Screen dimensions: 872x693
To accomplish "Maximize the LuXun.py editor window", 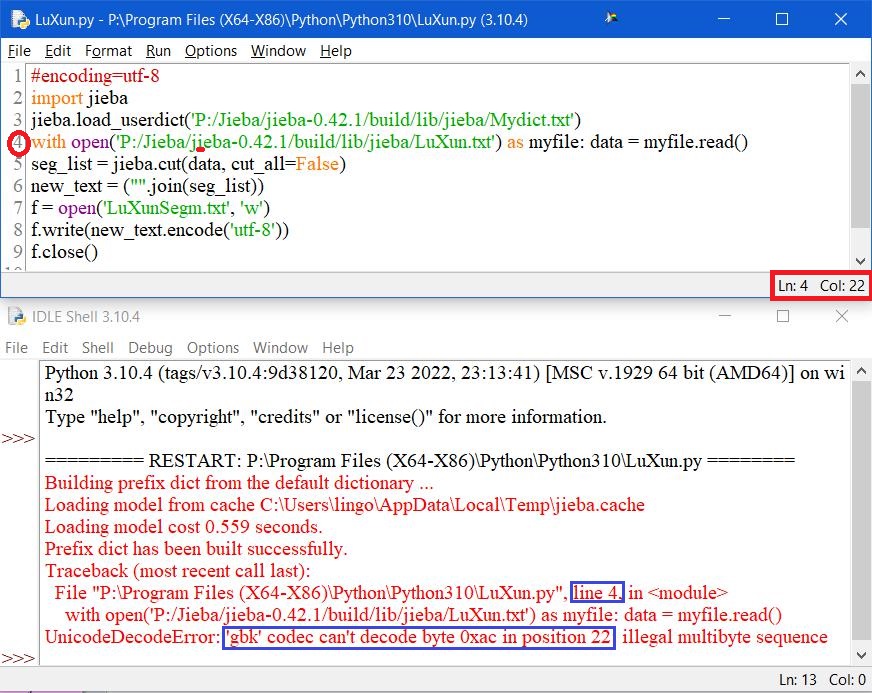I will point(782,19).
